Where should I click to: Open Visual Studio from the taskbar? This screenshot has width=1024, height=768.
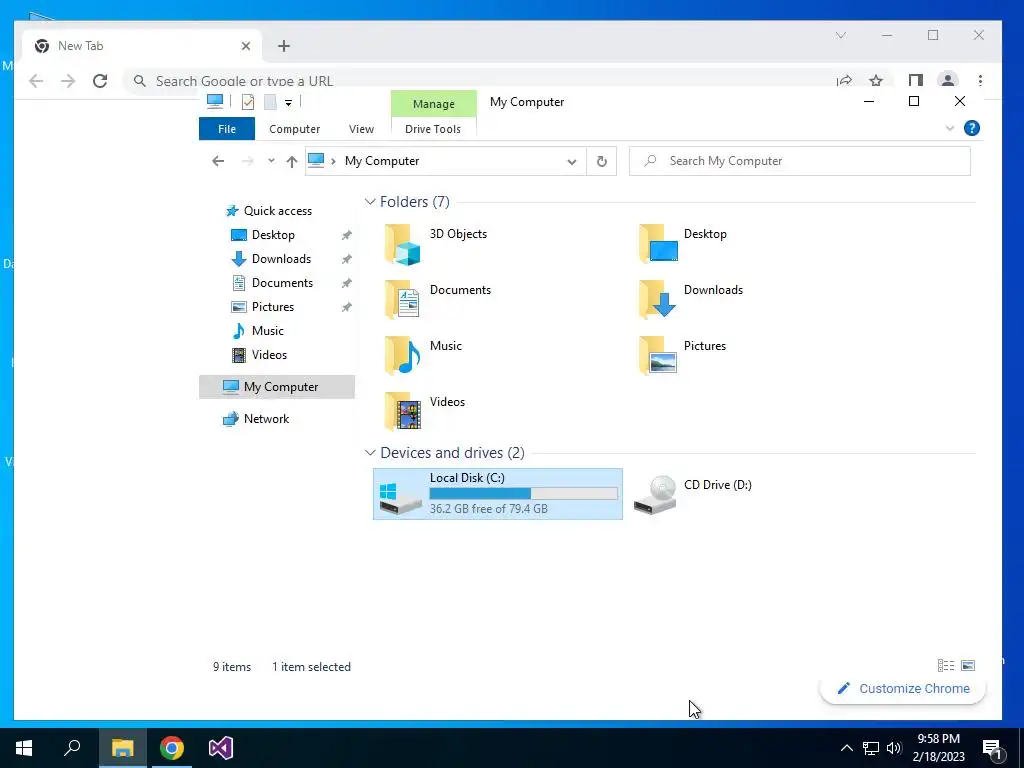(x=221, y=748)
